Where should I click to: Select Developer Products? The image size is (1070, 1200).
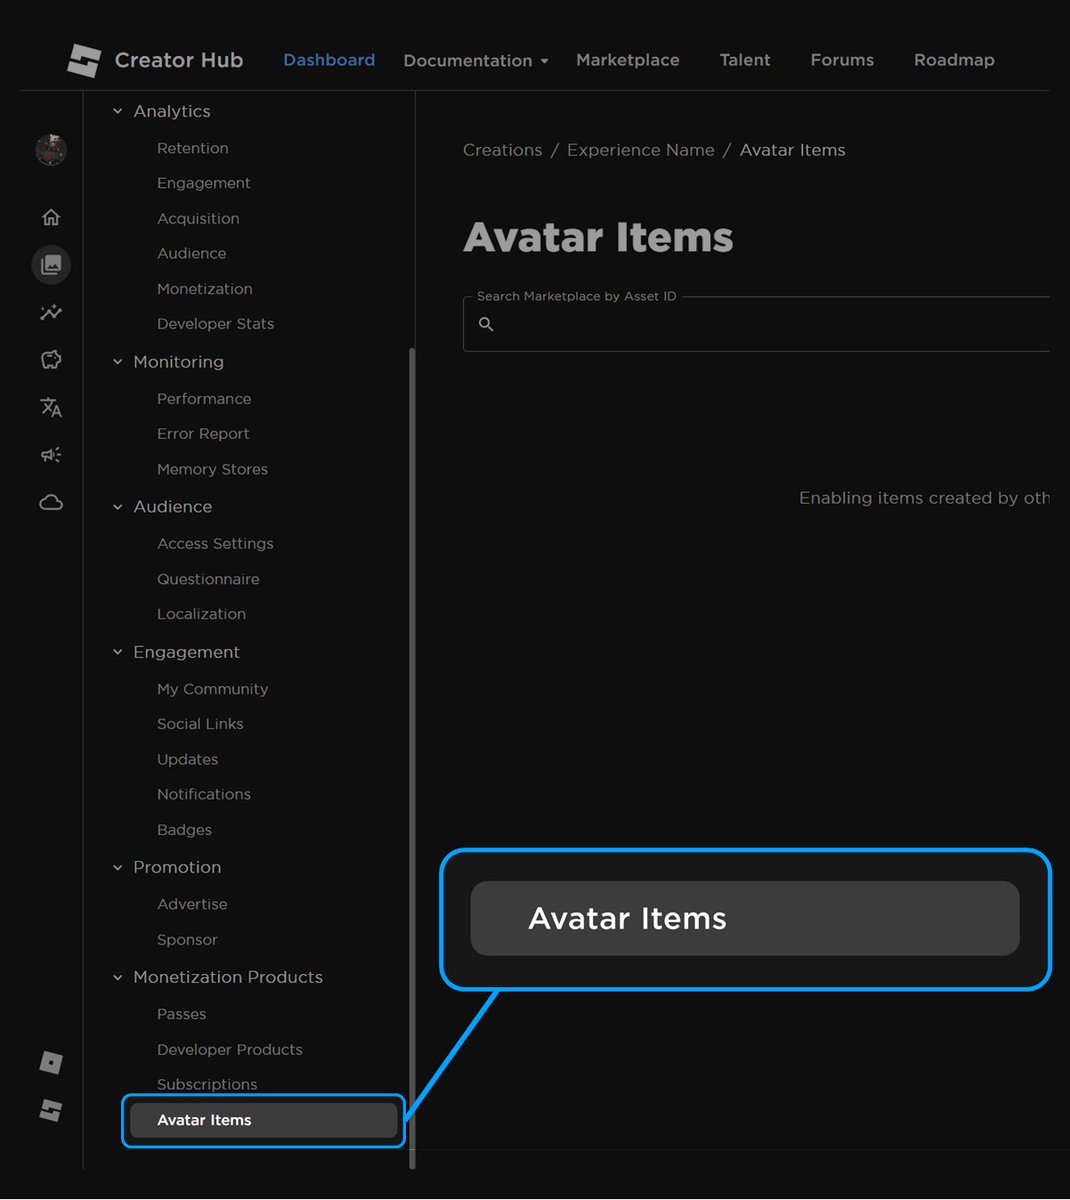point(230,1050)
